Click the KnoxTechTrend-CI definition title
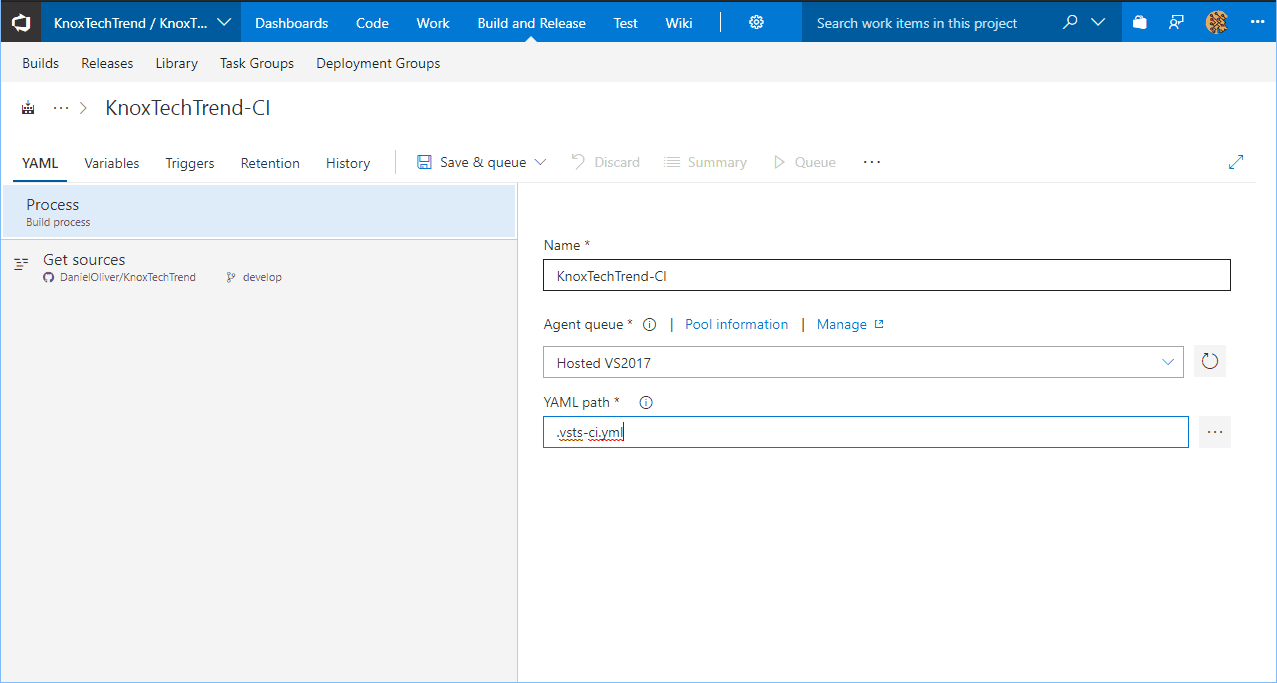Screen dimensions: 1277x683 pyautogui.click(x=188, y=108)
